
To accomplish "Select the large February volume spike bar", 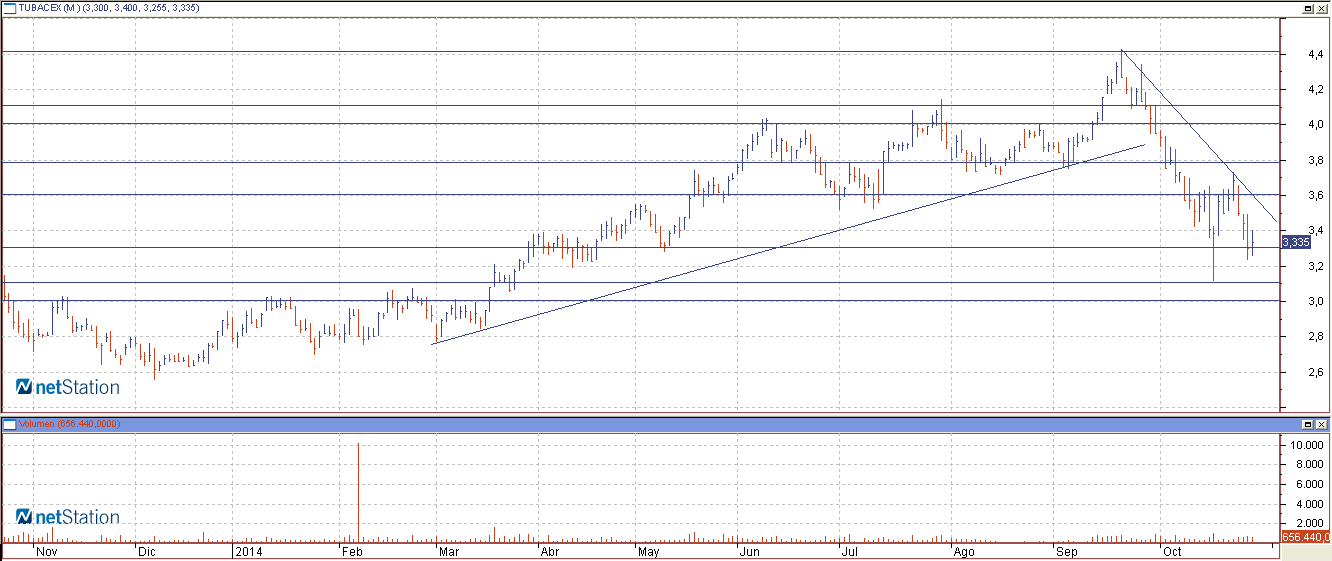I will pos(357,491).
